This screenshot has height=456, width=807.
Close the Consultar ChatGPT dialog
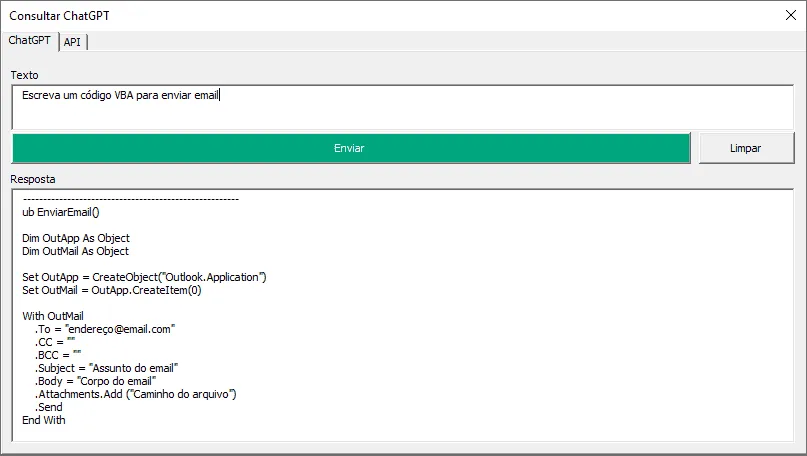(791, 15)
